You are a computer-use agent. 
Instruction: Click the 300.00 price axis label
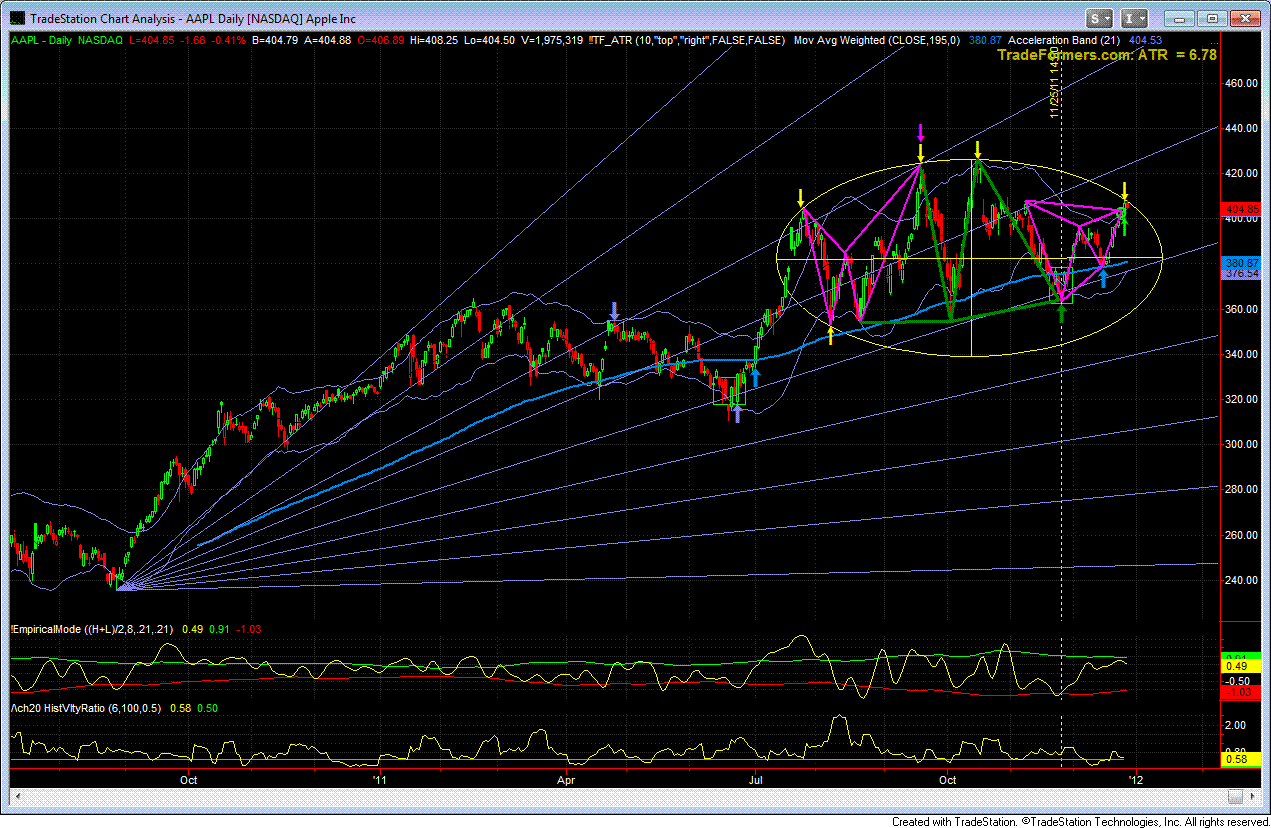(x=1241, y=444)
